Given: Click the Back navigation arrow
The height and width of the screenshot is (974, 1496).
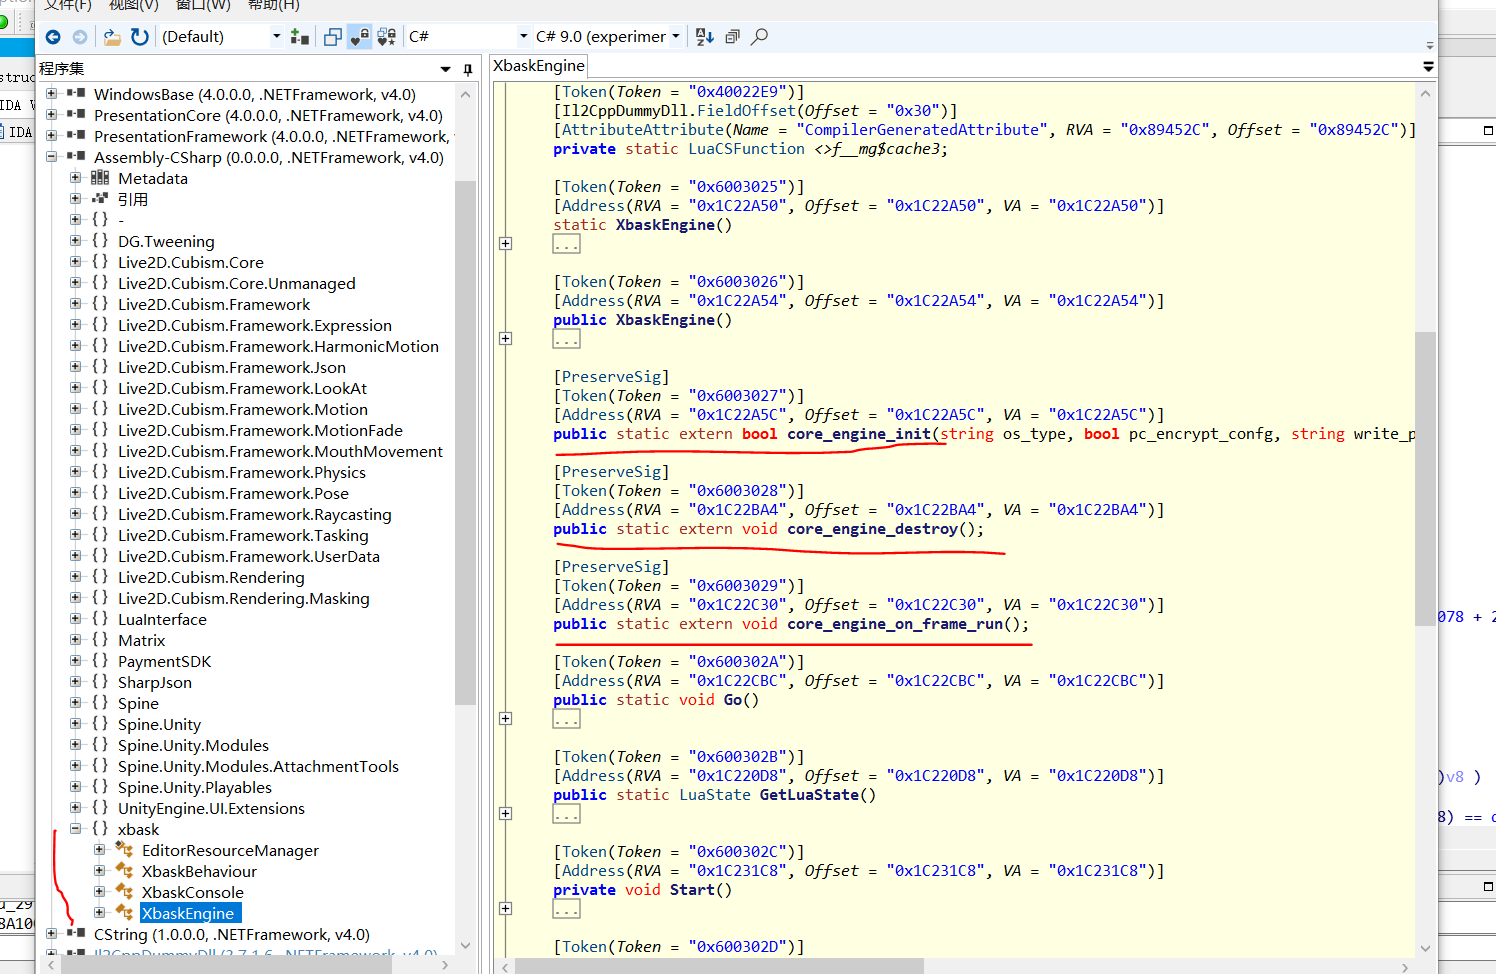Looking at the screenshot, I should (53, 37).
